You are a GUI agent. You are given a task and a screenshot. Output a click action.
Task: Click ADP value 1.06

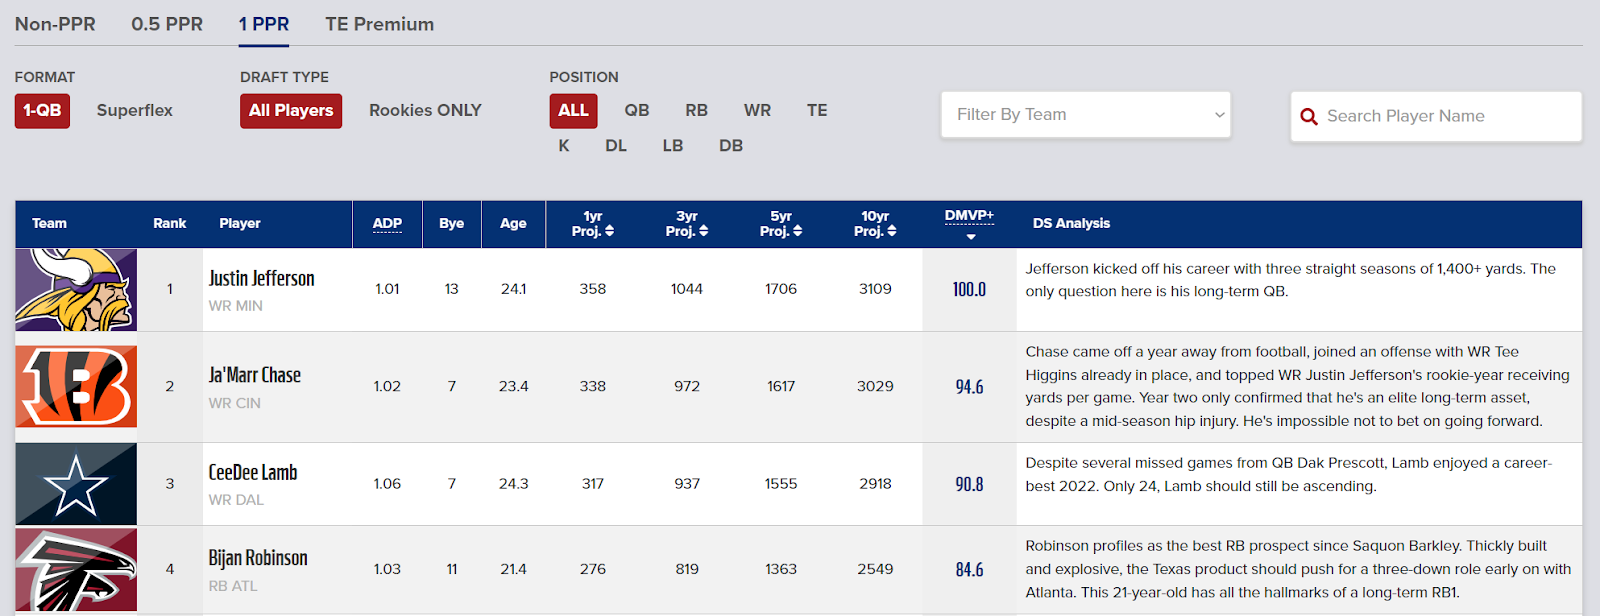[x=387, y=484]
